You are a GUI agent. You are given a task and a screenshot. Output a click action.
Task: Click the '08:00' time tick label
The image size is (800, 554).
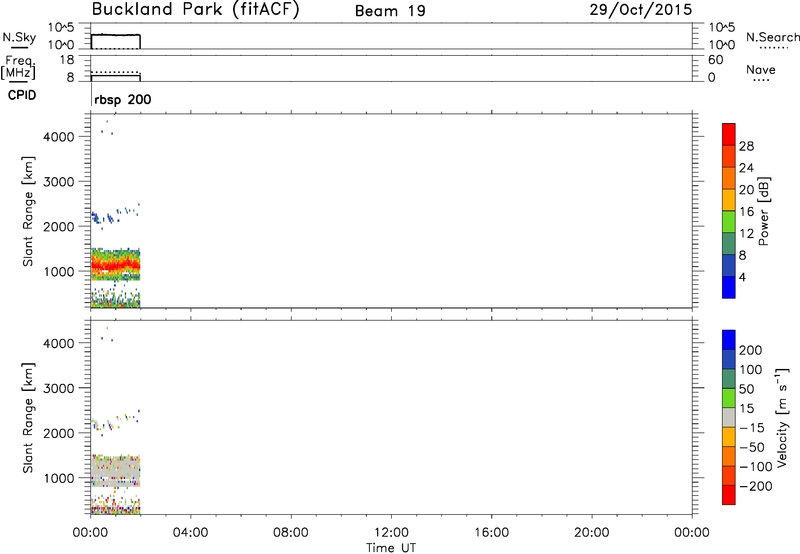pos(291,533)
